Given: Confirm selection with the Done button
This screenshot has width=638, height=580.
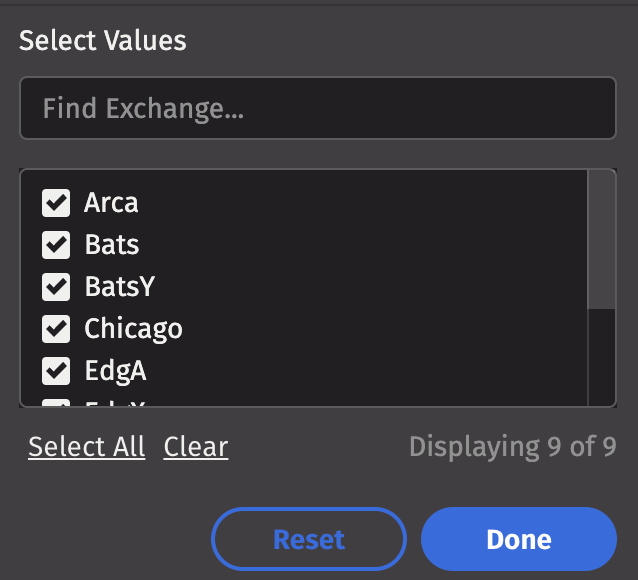Looking at the screenshot, I should [518, 540].
